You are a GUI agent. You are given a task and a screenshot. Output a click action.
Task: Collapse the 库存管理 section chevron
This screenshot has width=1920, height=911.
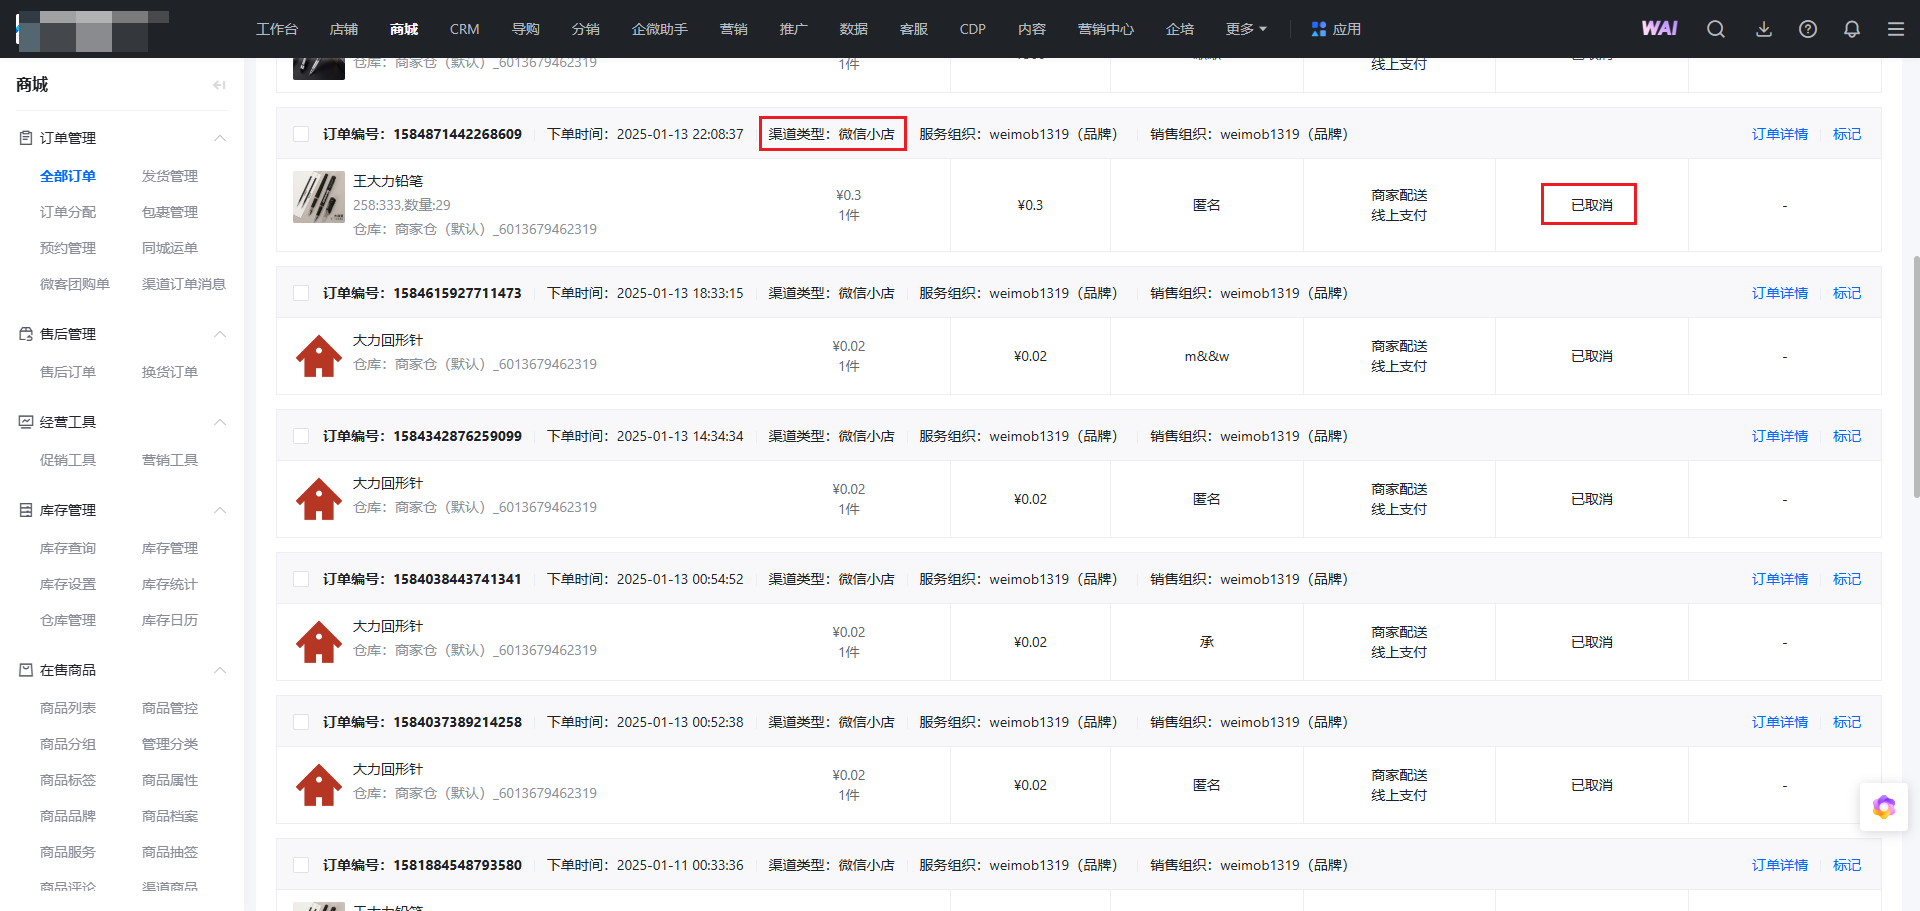[220, 510]
